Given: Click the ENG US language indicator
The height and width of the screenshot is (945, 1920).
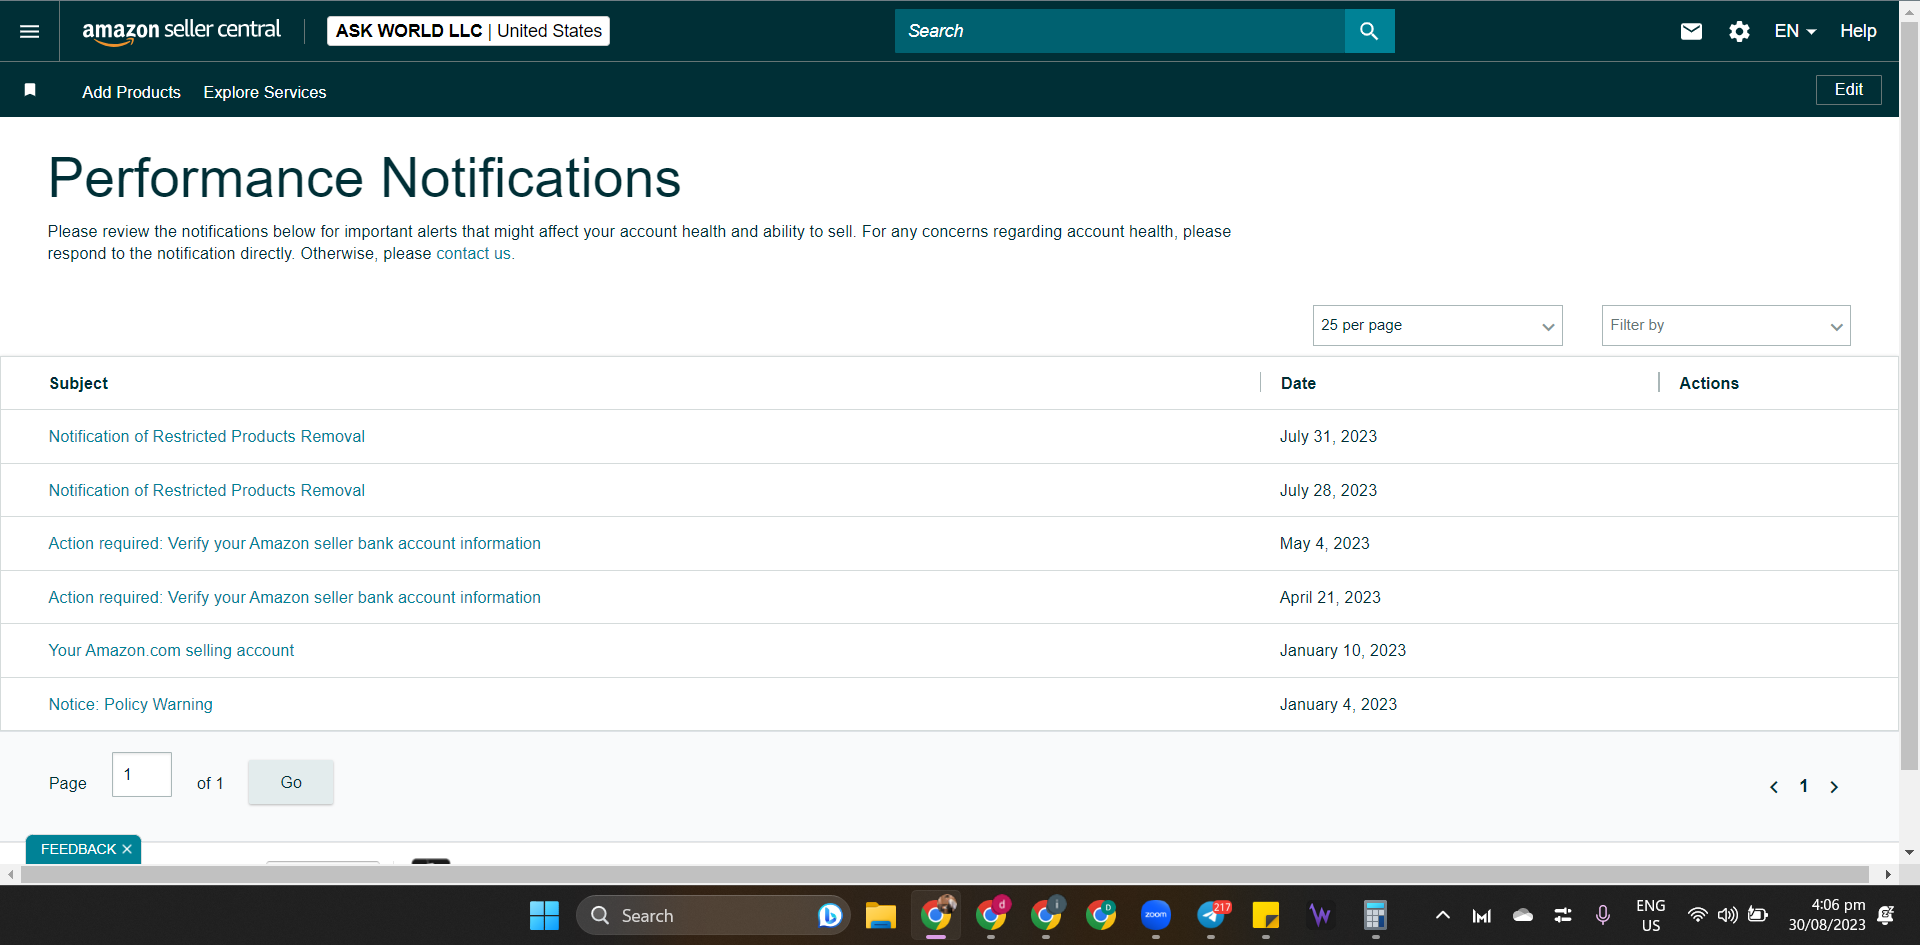Looking at the screenshot, I should coord(1651,915).
